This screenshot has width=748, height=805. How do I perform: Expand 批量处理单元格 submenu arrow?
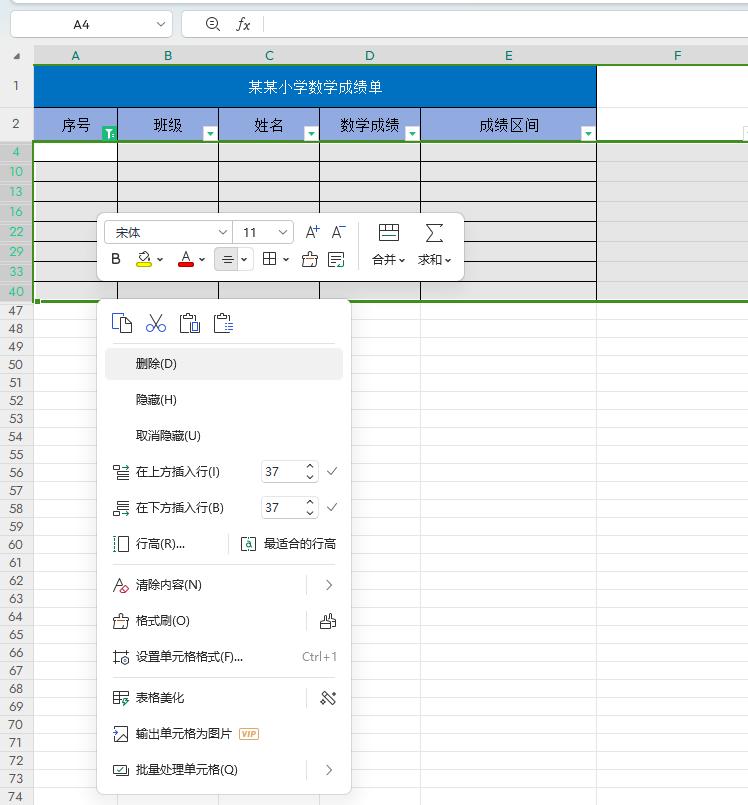329,770
